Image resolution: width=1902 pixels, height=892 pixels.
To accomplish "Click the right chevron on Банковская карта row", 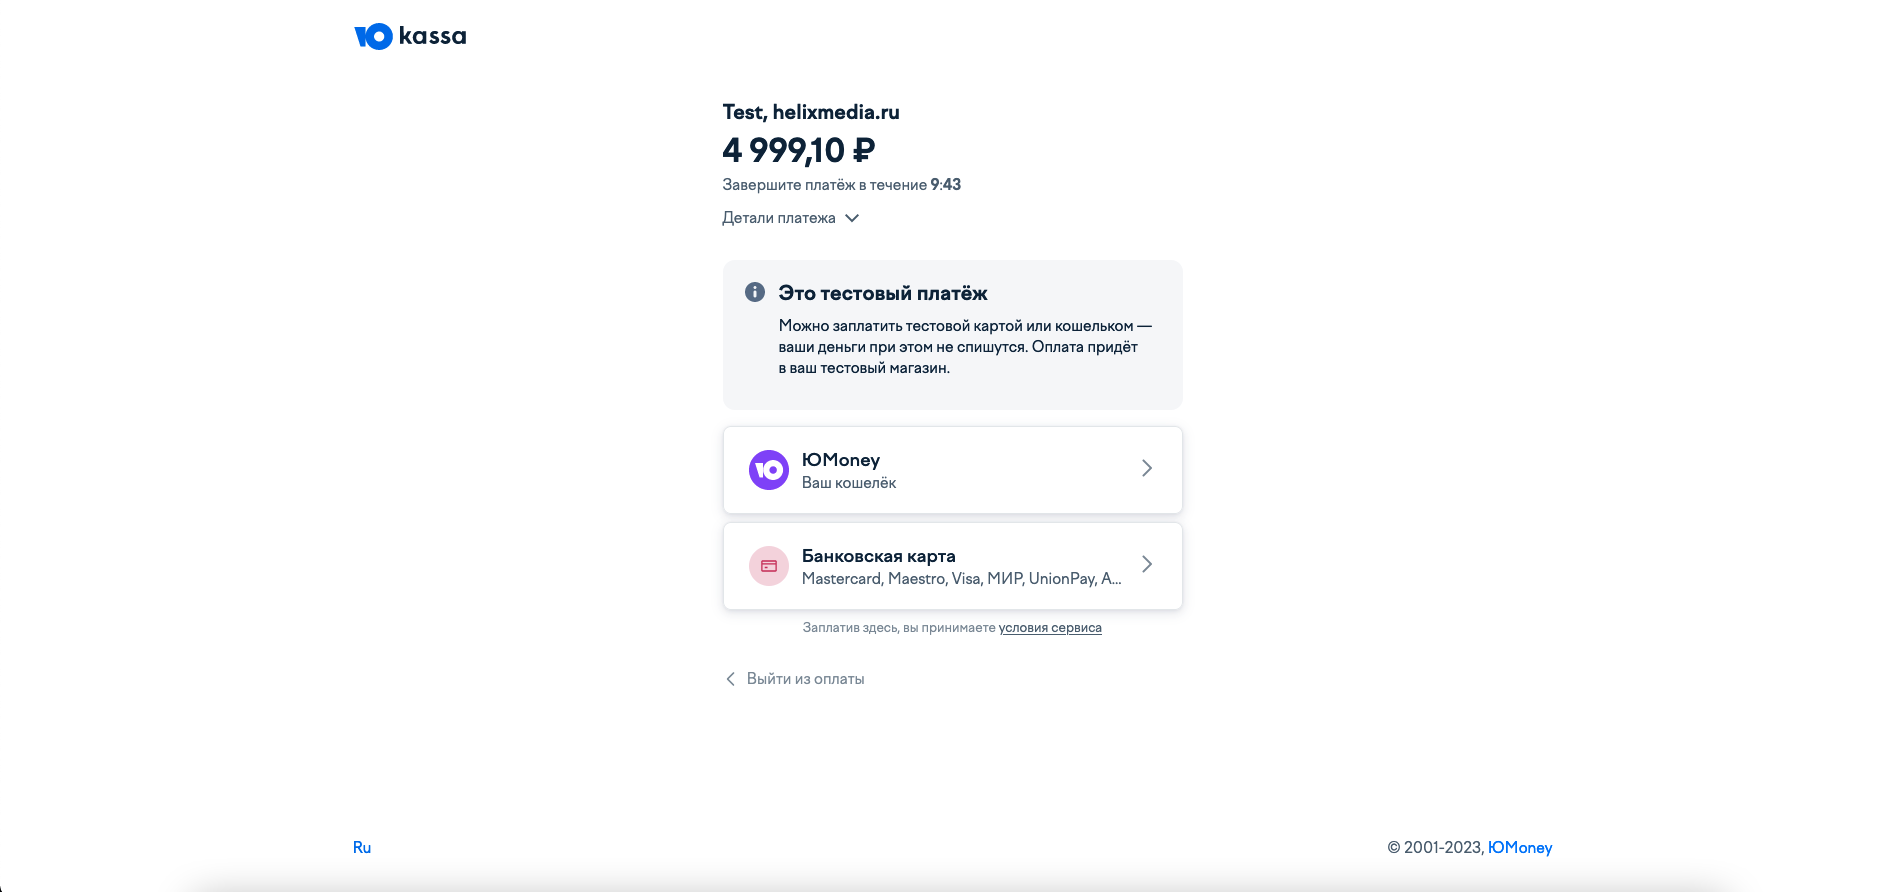I will (x=1147, y=564).
